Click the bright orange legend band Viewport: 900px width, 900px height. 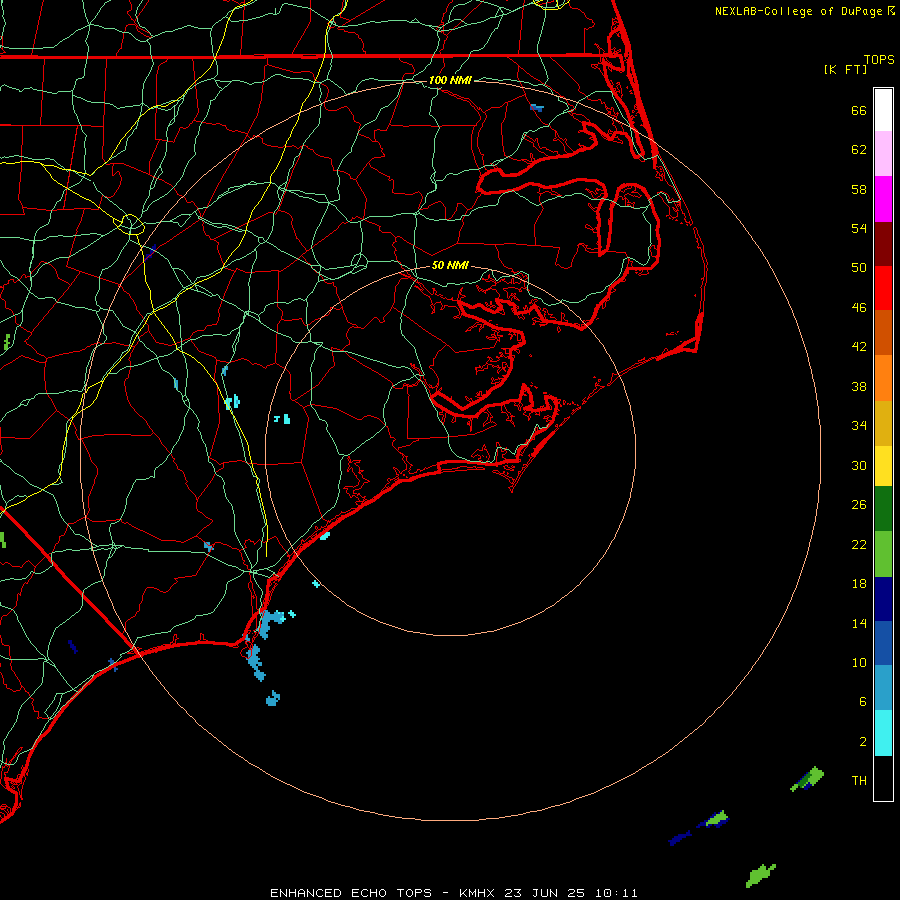coord(883,378)
